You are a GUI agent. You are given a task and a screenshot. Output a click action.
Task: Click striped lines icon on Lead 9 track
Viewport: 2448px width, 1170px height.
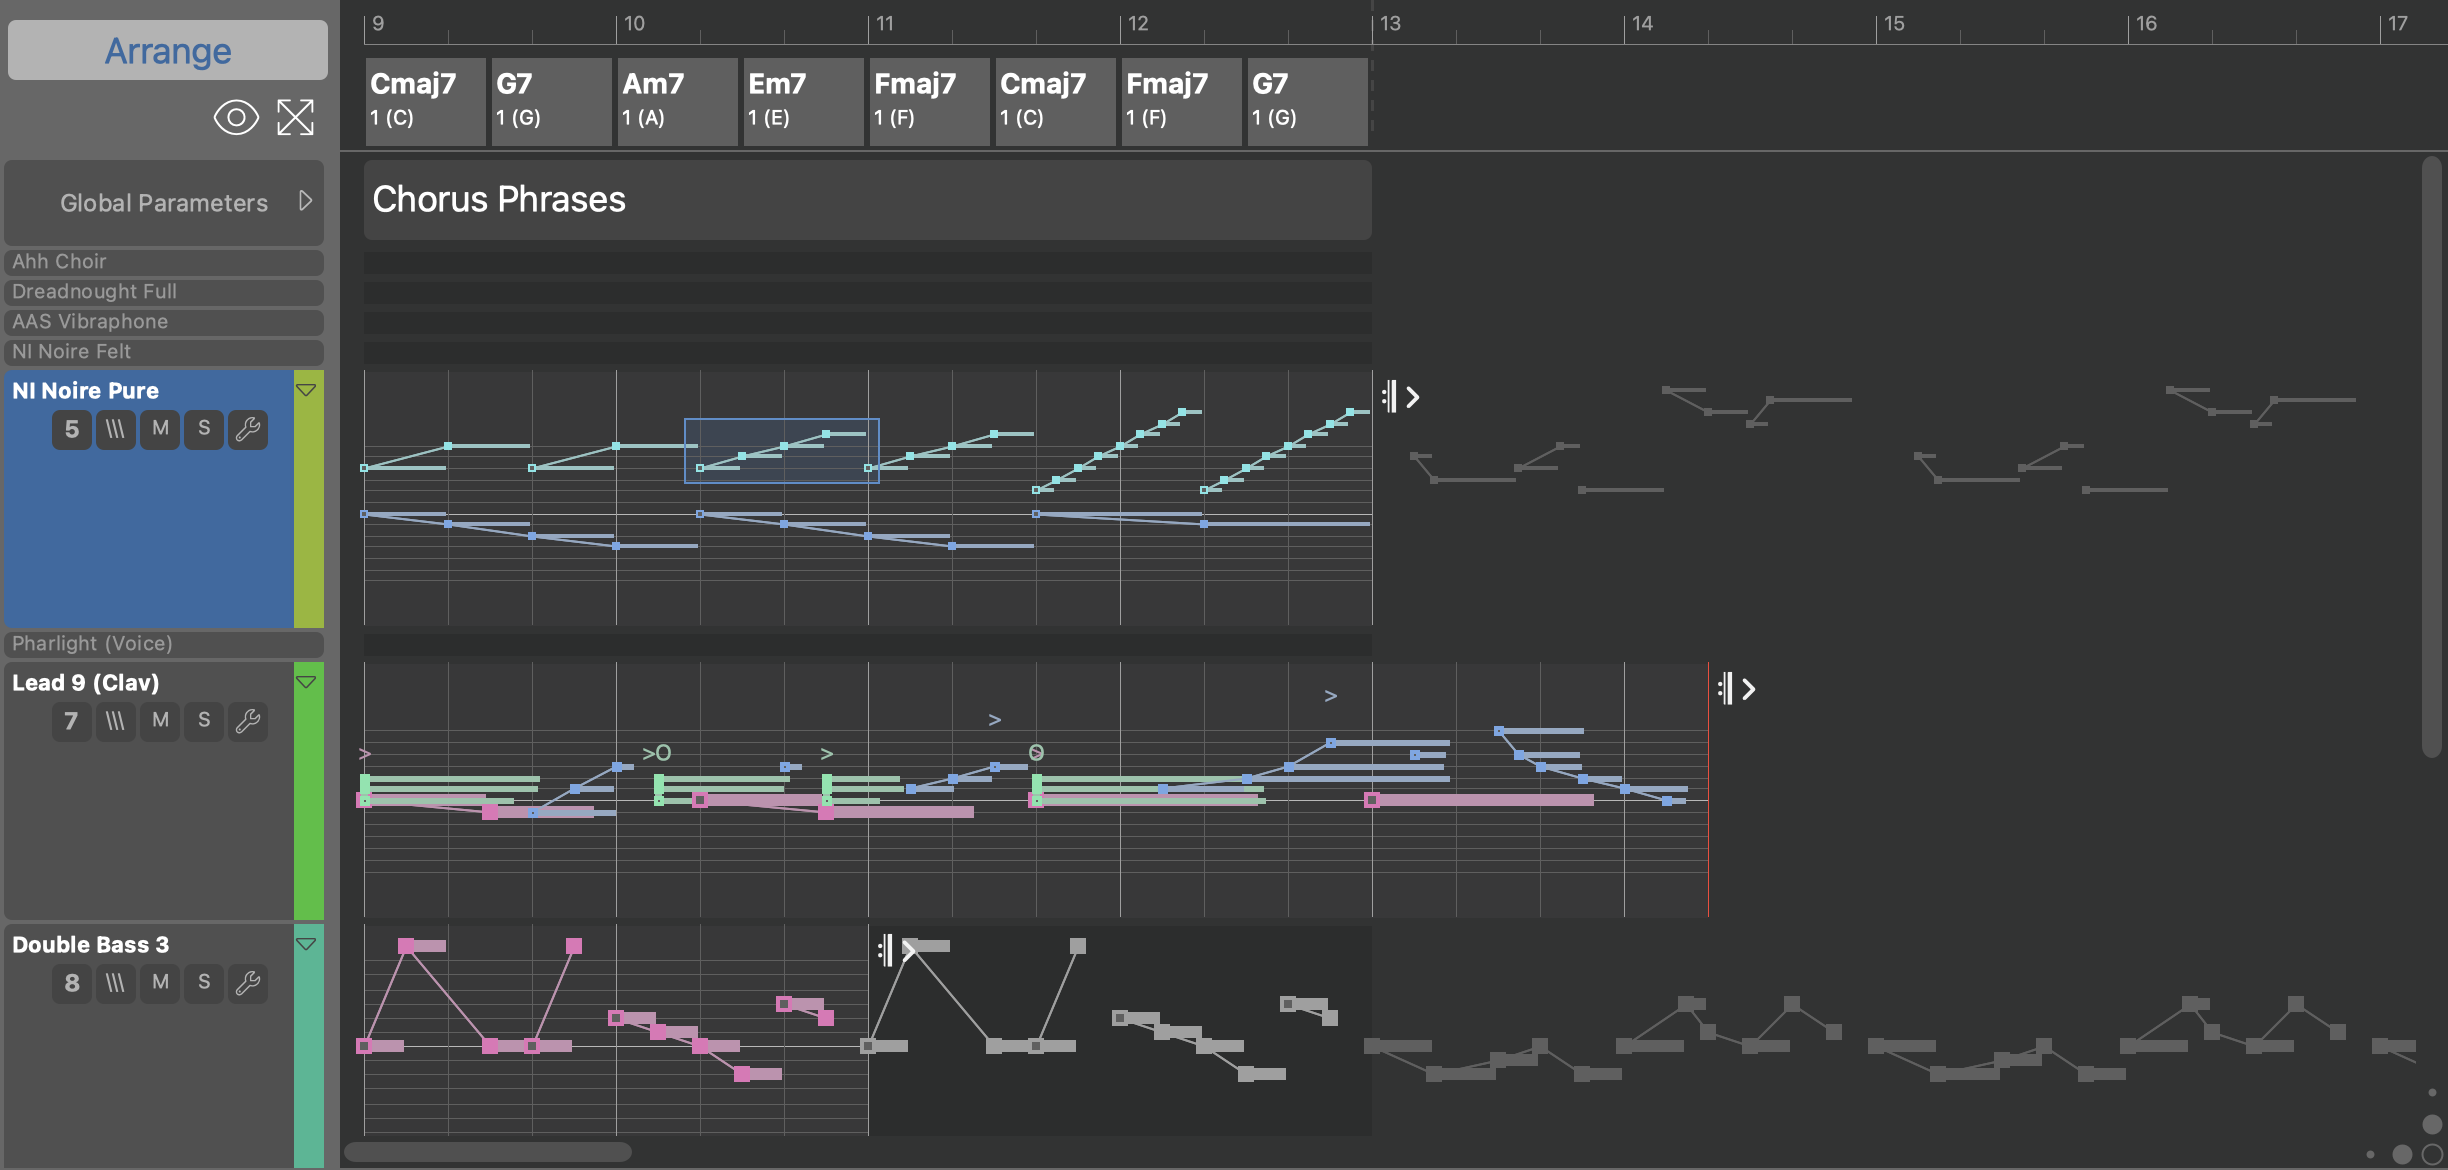116,721
